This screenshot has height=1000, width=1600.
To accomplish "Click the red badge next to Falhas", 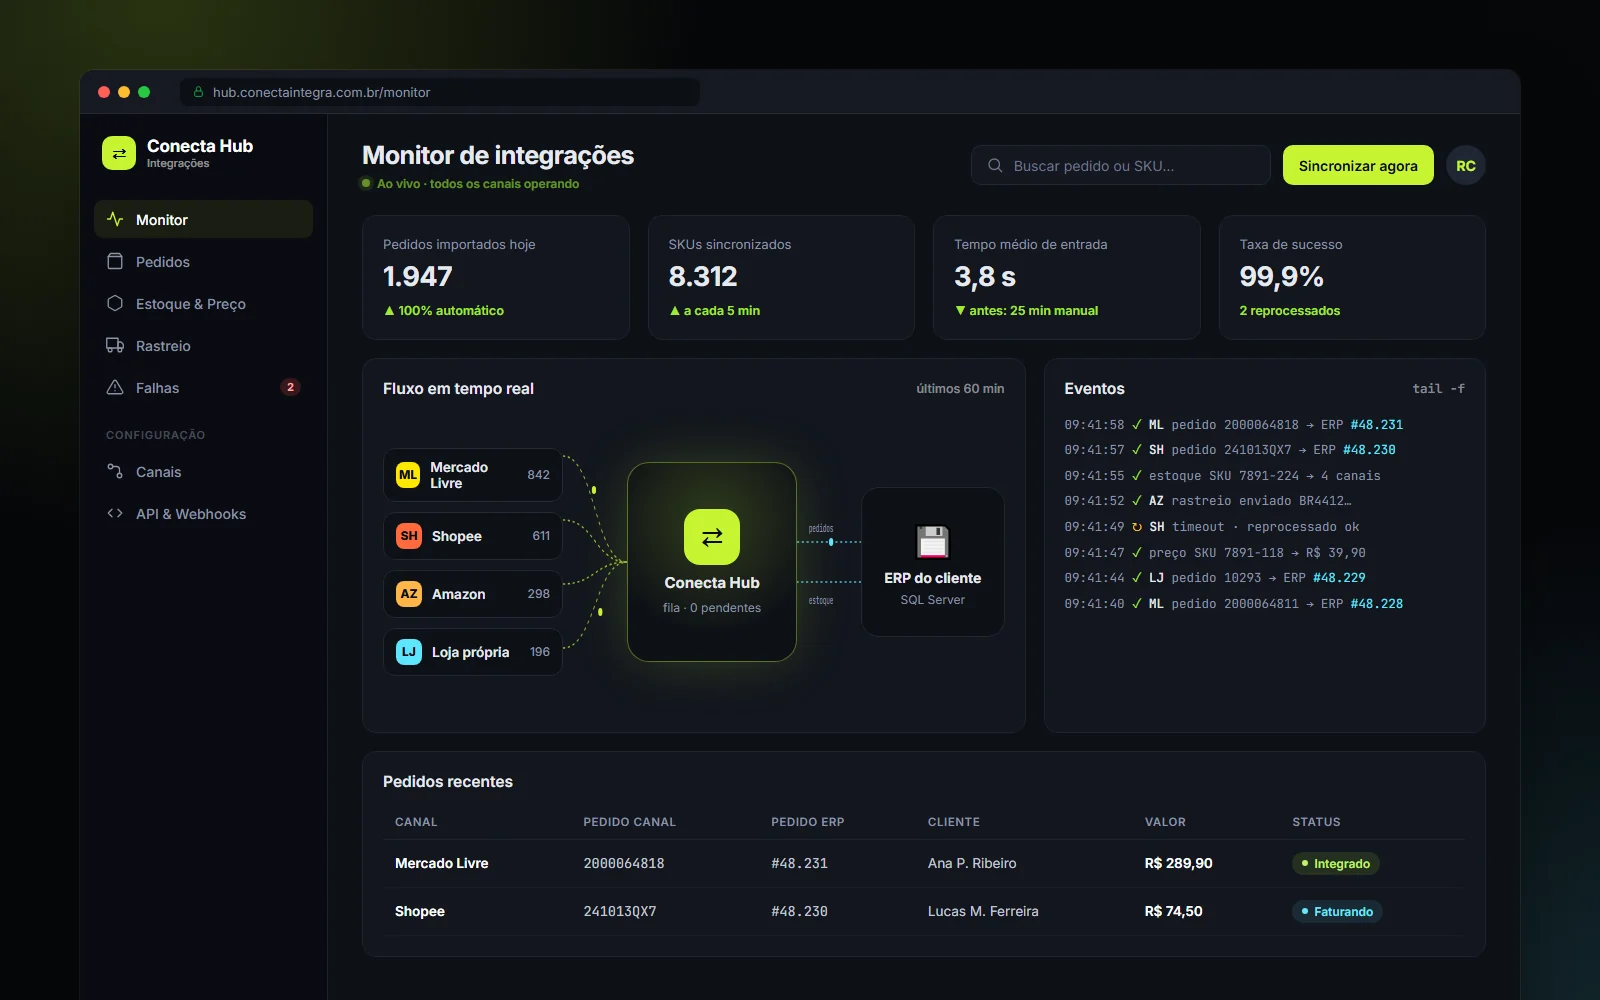I will point(290,387).
